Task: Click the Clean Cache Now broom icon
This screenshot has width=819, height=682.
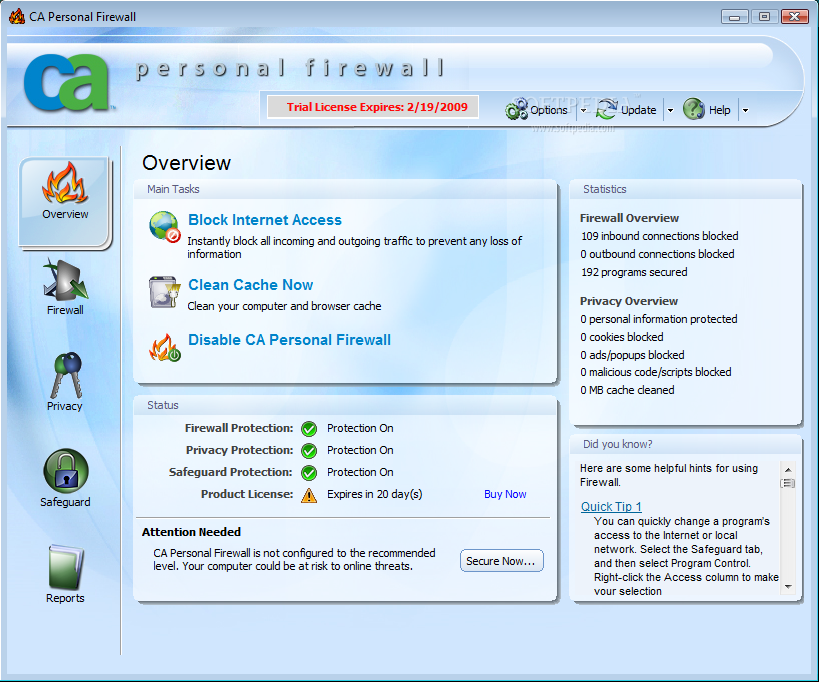Action: point(165,292)
